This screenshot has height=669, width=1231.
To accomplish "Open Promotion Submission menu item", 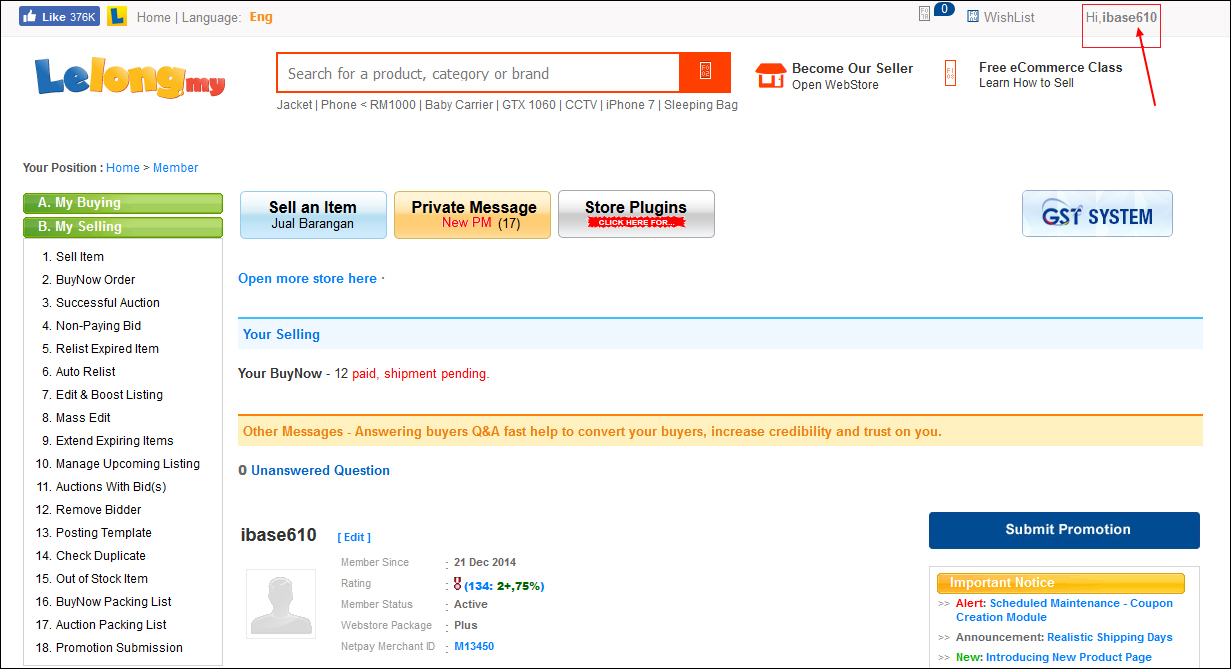I will (119, 648).
